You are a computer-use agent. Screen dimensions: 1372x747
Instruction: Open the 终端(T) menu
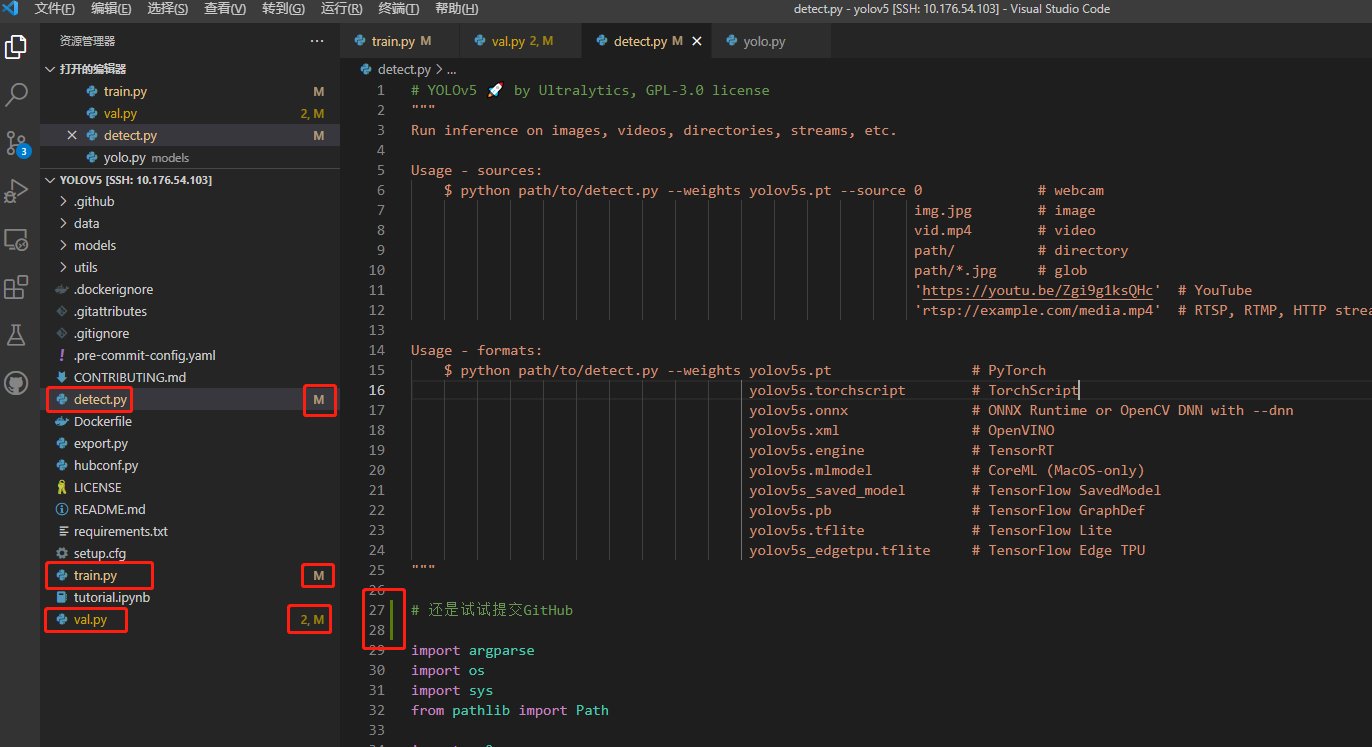399,9
